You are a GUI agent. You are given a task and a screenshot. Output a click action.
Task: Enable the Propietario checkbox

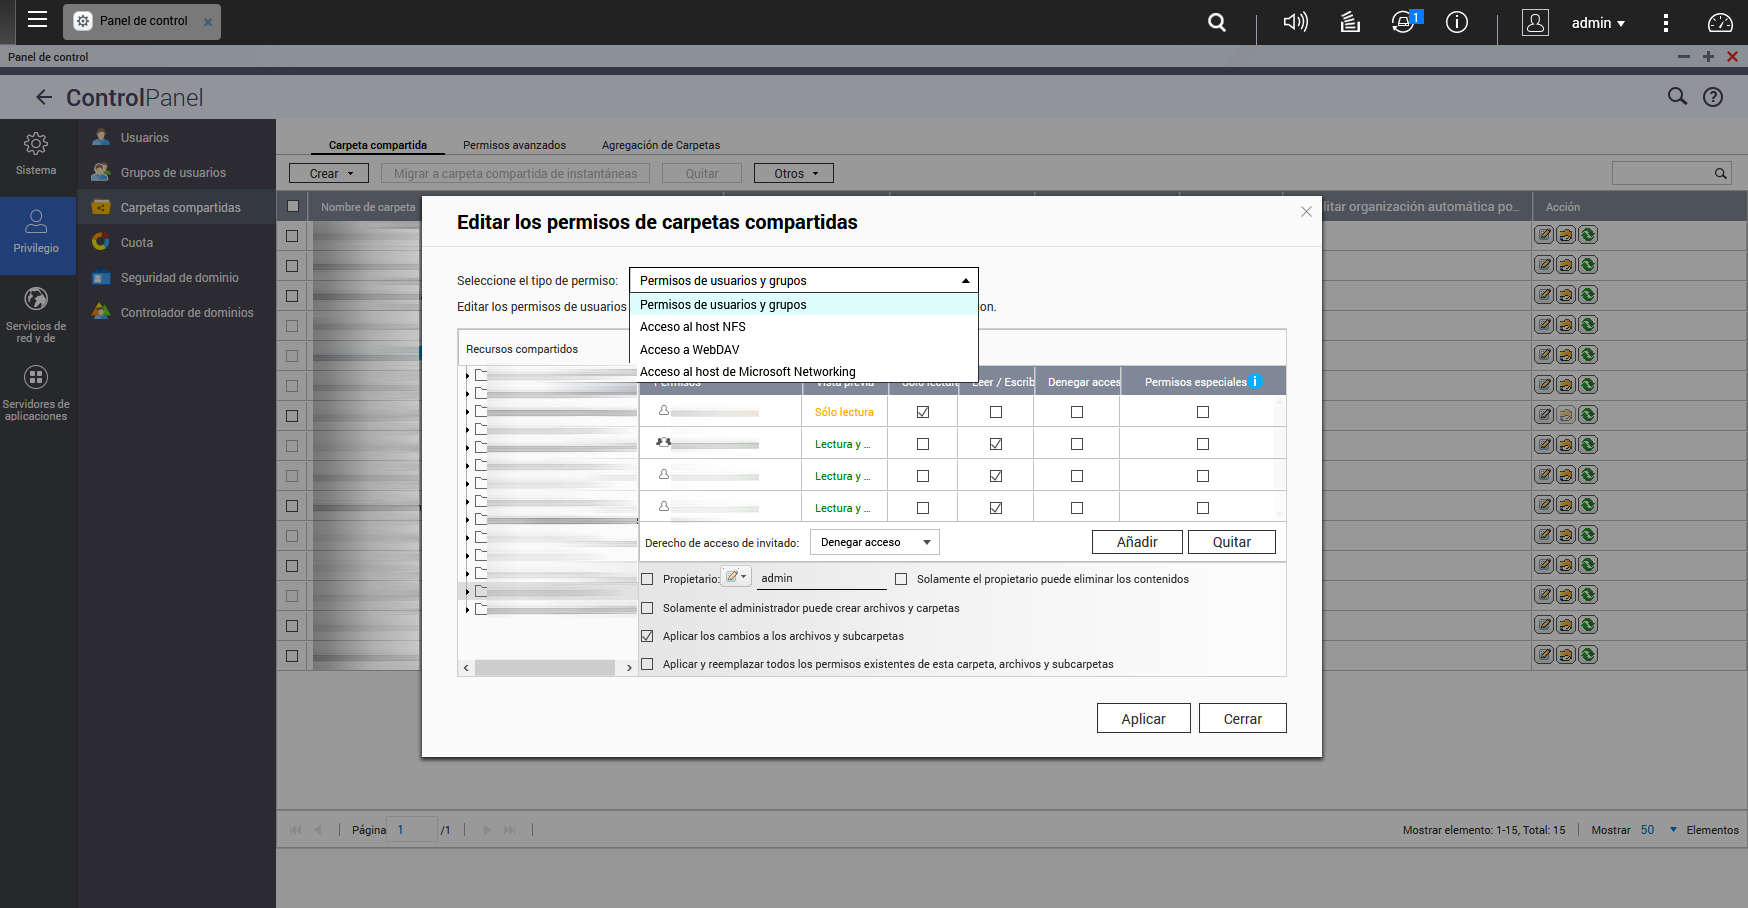[647, 579]
